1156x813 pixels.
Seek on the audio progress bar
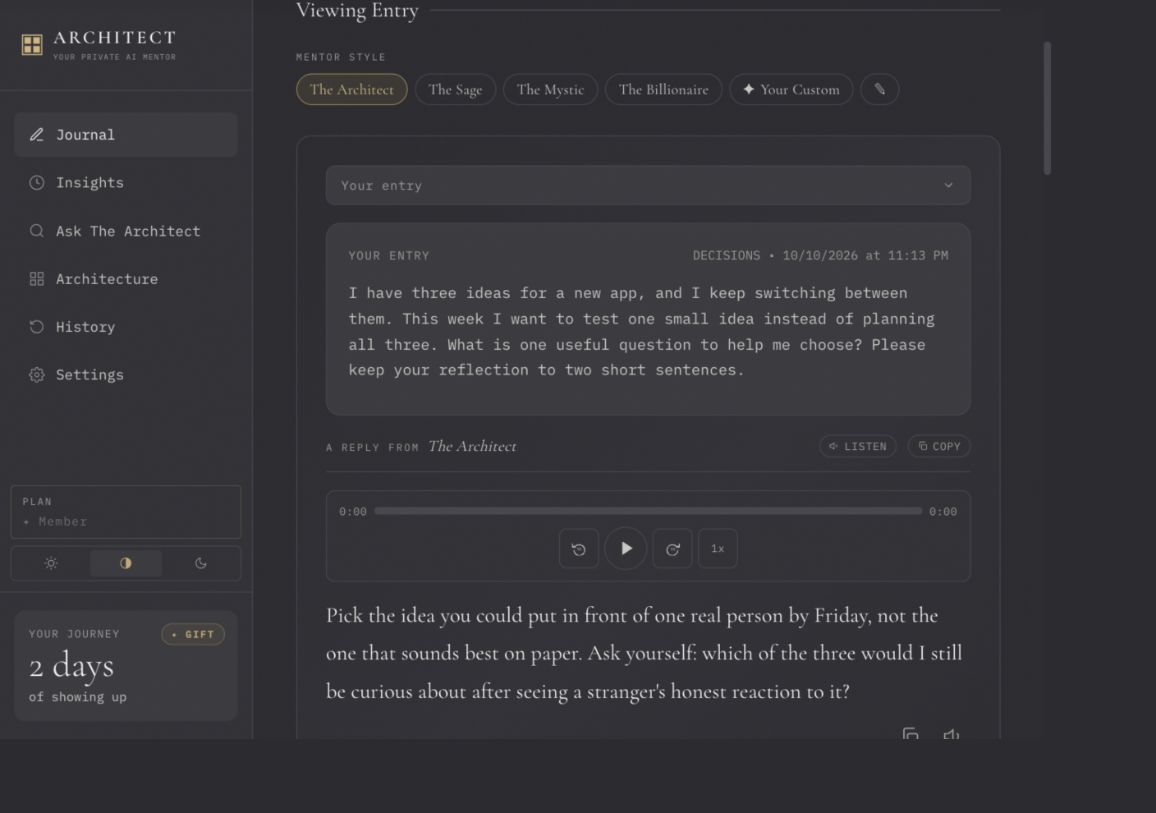point(648,511)
